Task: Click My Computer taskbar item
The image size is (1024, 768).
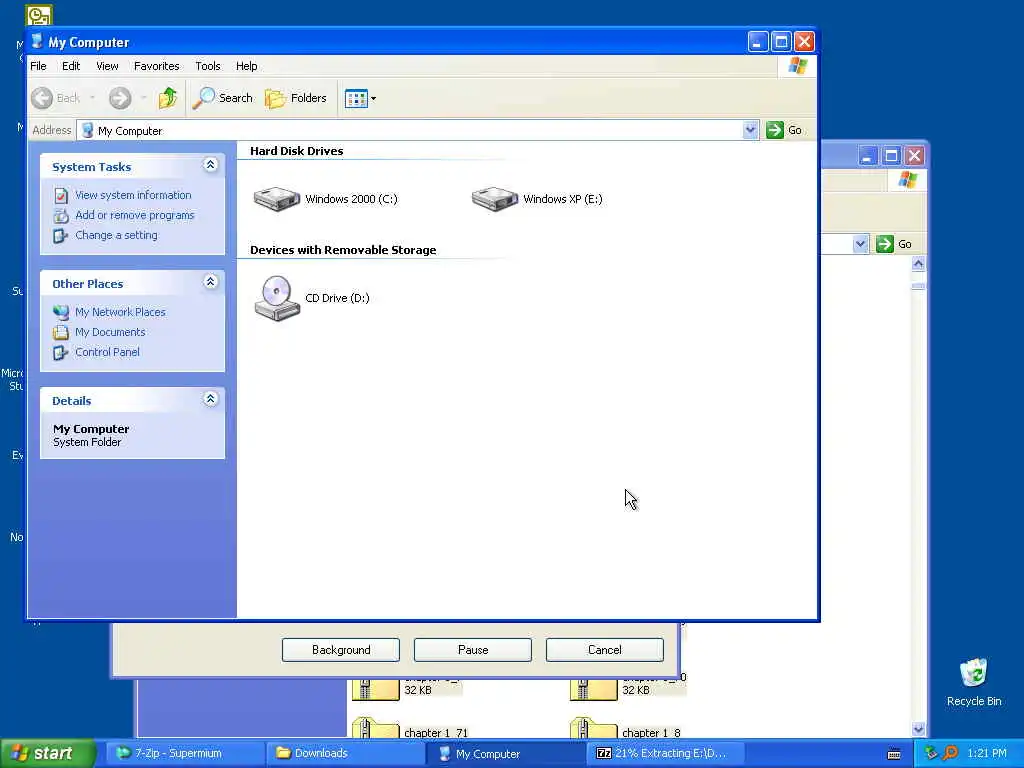Action: (x=506, y=754)
